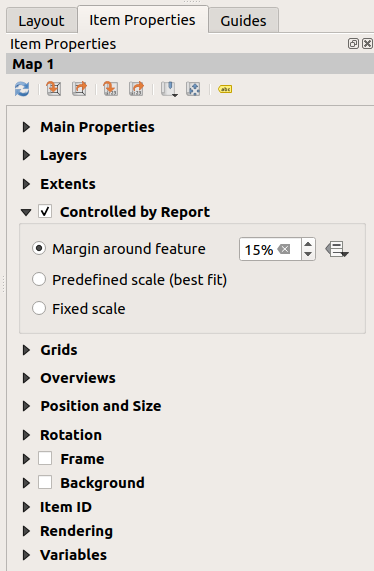Select Predefined scale (best fit) option

(39, 280)
